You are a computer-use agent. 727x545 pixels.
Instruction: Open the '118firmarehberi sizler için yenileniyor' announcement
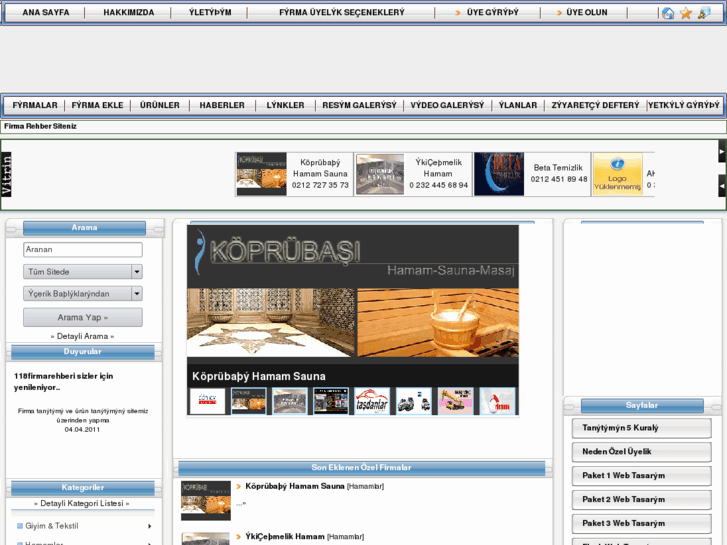click(x=63, y=382)
